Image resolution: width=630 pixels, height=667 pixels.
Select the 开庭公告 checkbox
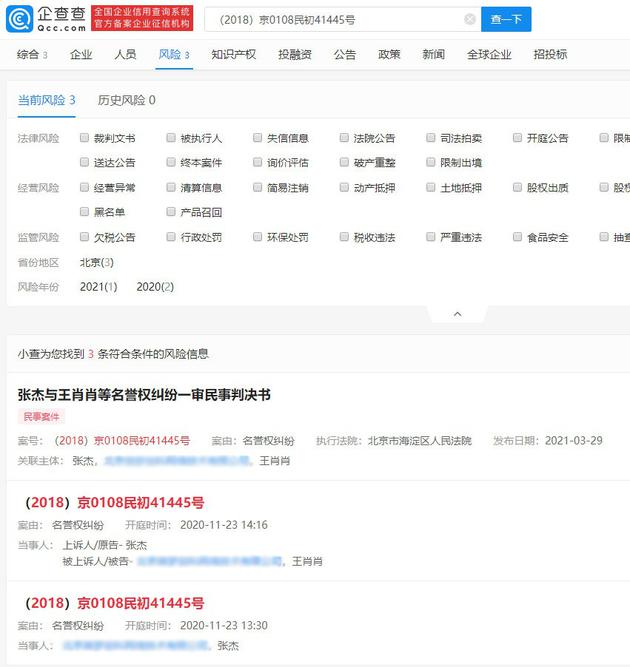517,138
